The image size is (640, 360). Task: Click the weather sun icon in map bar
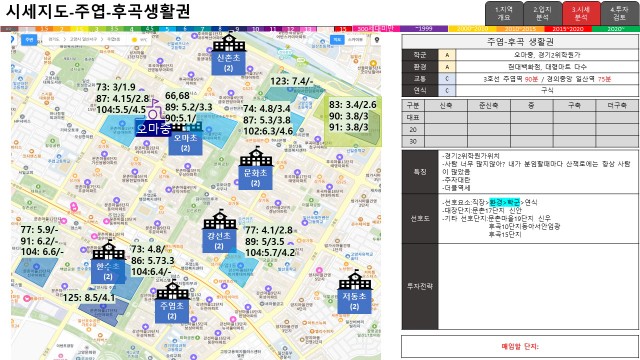[x=134, y=40]
